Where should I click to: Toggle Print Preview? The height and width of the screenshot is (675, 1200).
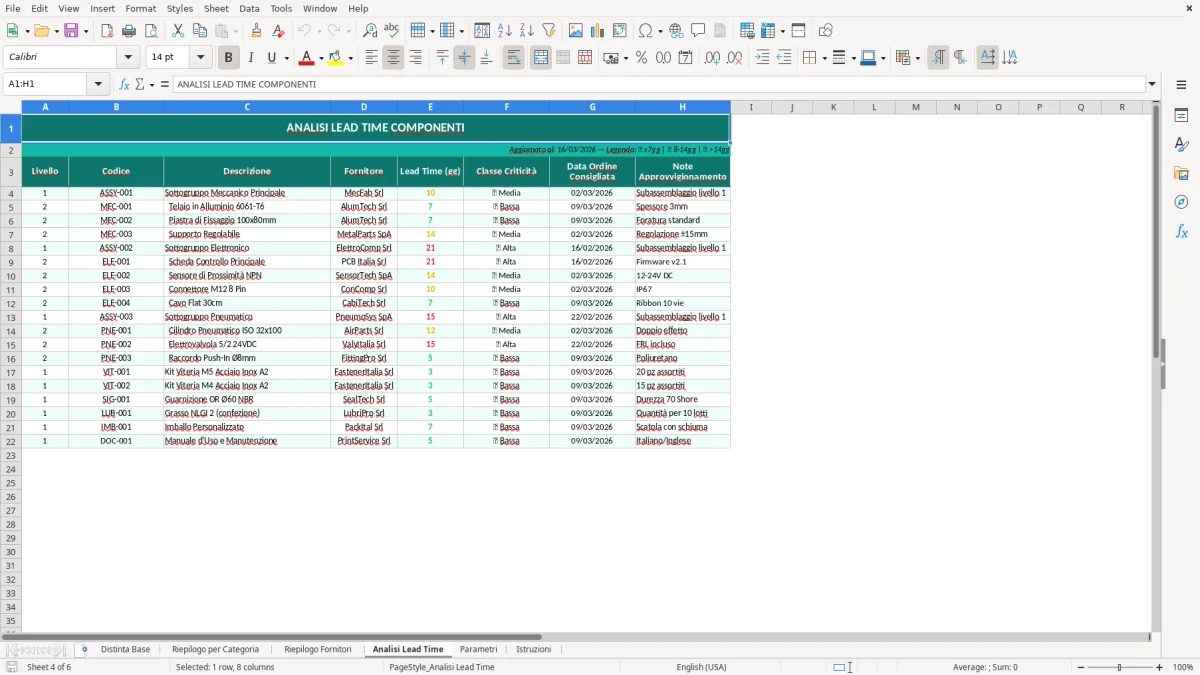(151, 31)
